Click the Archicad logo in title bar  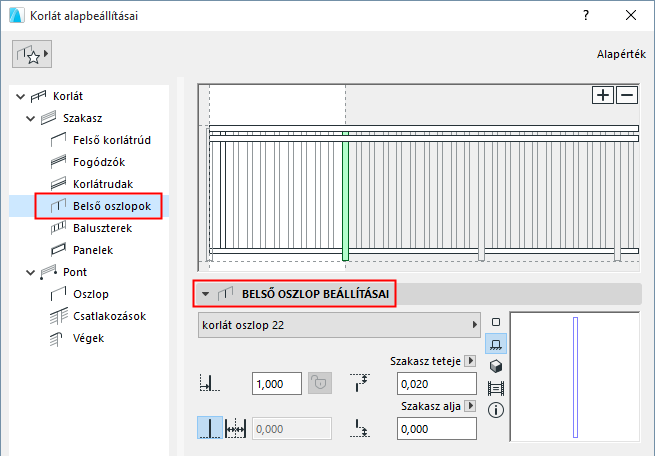(x=16, y=15)
